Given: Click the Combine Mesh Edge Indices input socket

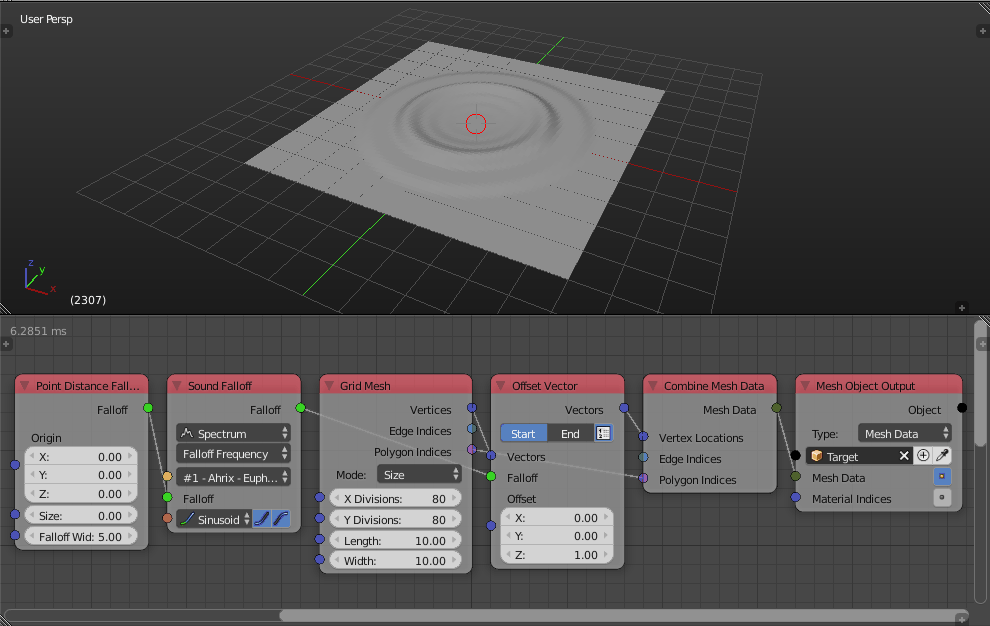Looking at the screenshot, I should click(x=643, y=457).
